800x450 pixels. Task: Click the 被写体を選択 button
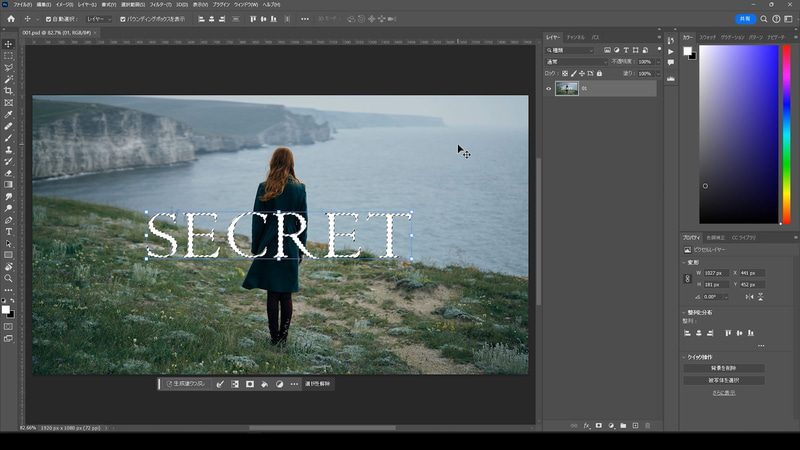(723, 380)
